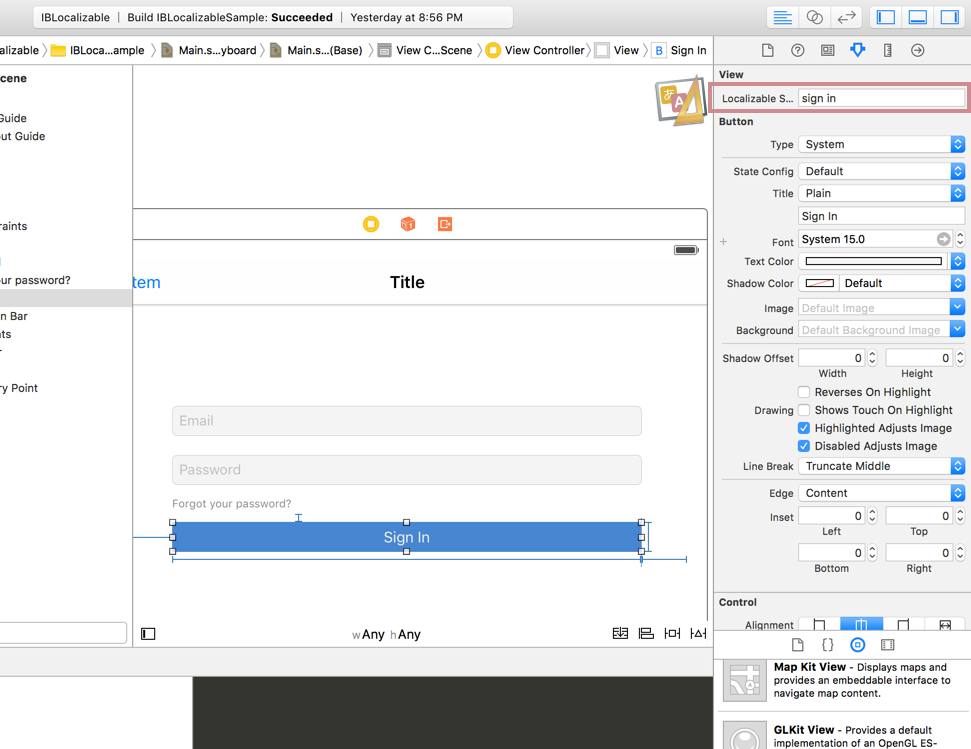
Task: Open the Update Frames (stack) menu
Action: point(620,633)
